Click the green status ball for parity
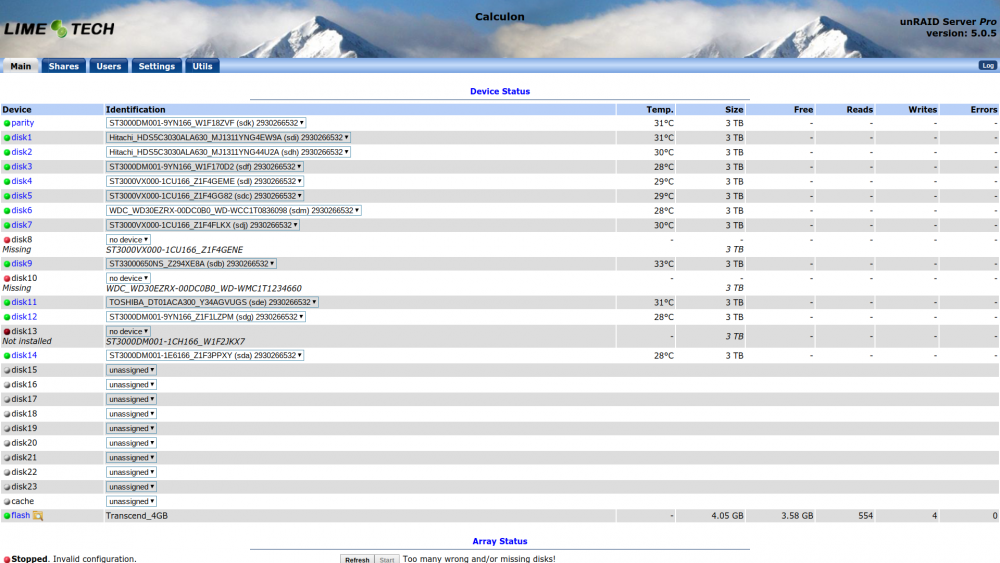The image size is (1000, 563). (x=7, y=123)
